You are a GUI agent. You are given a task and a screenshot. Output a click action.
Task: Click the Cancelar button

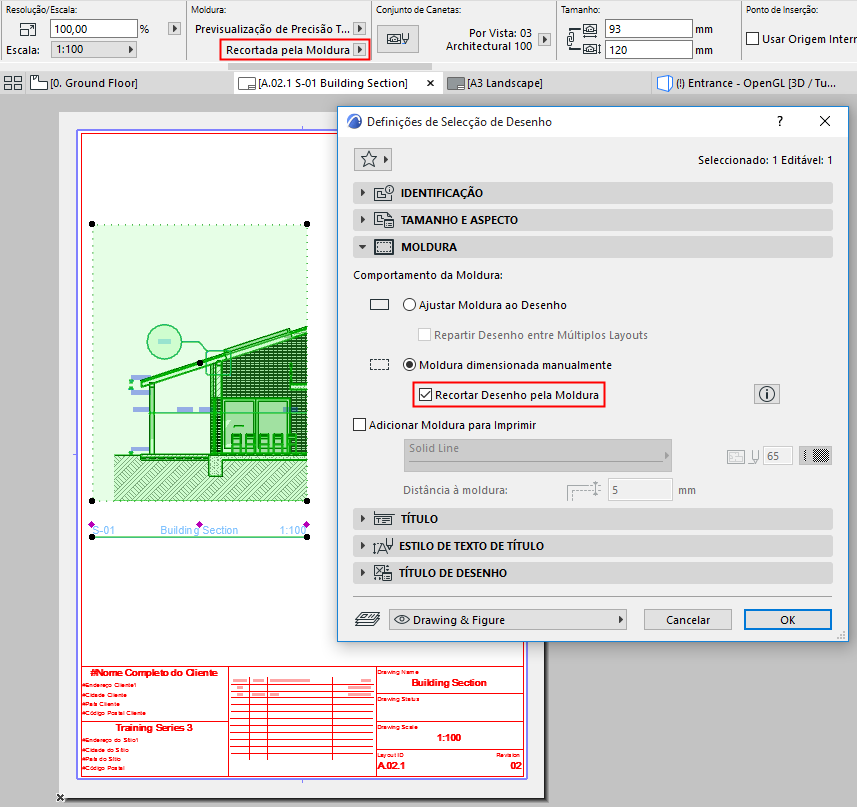click(x=688, y=620)
